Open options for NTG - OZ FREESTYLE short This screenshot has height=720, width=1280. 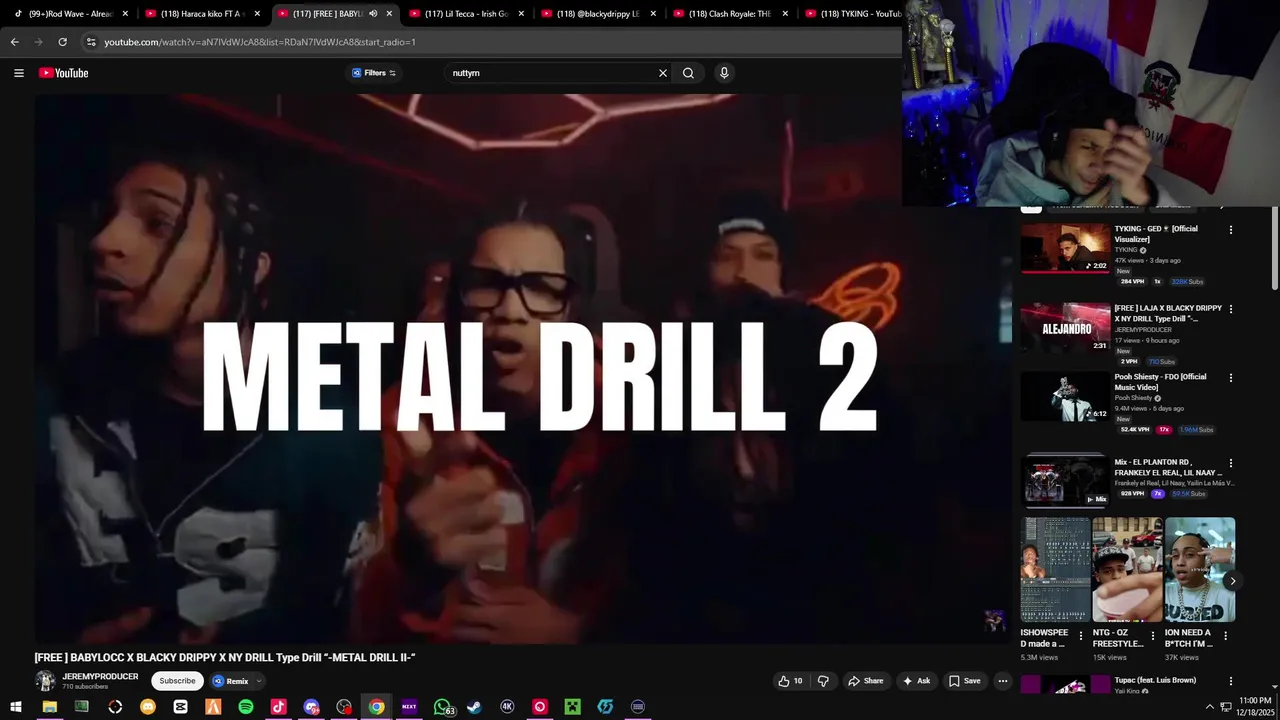click(x=1152, y=635)
